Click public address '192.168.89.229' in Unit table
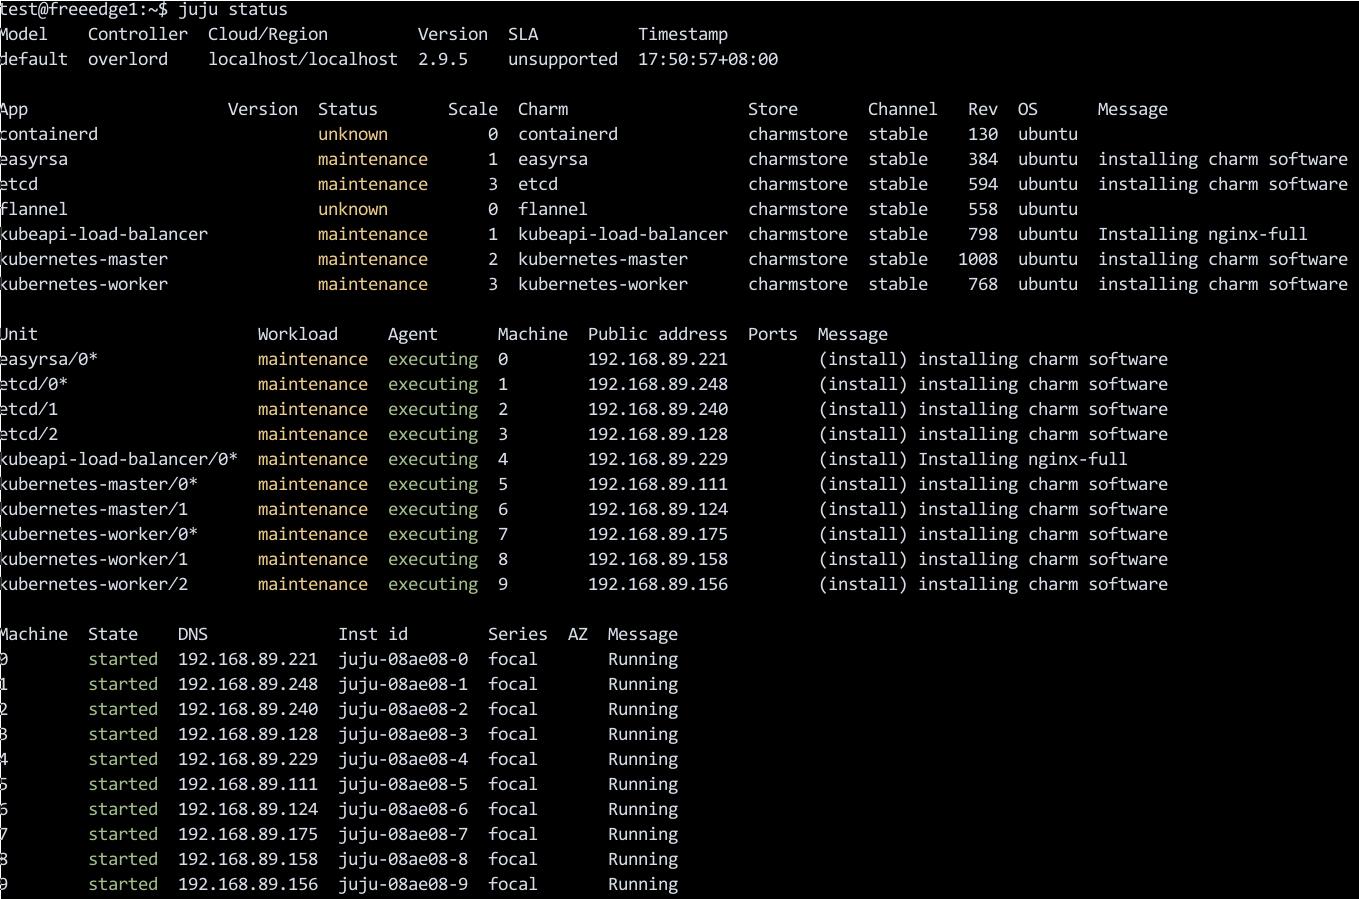Image resolution: width=1359 pixels, height=899 pixels. (x=658, y=459)
